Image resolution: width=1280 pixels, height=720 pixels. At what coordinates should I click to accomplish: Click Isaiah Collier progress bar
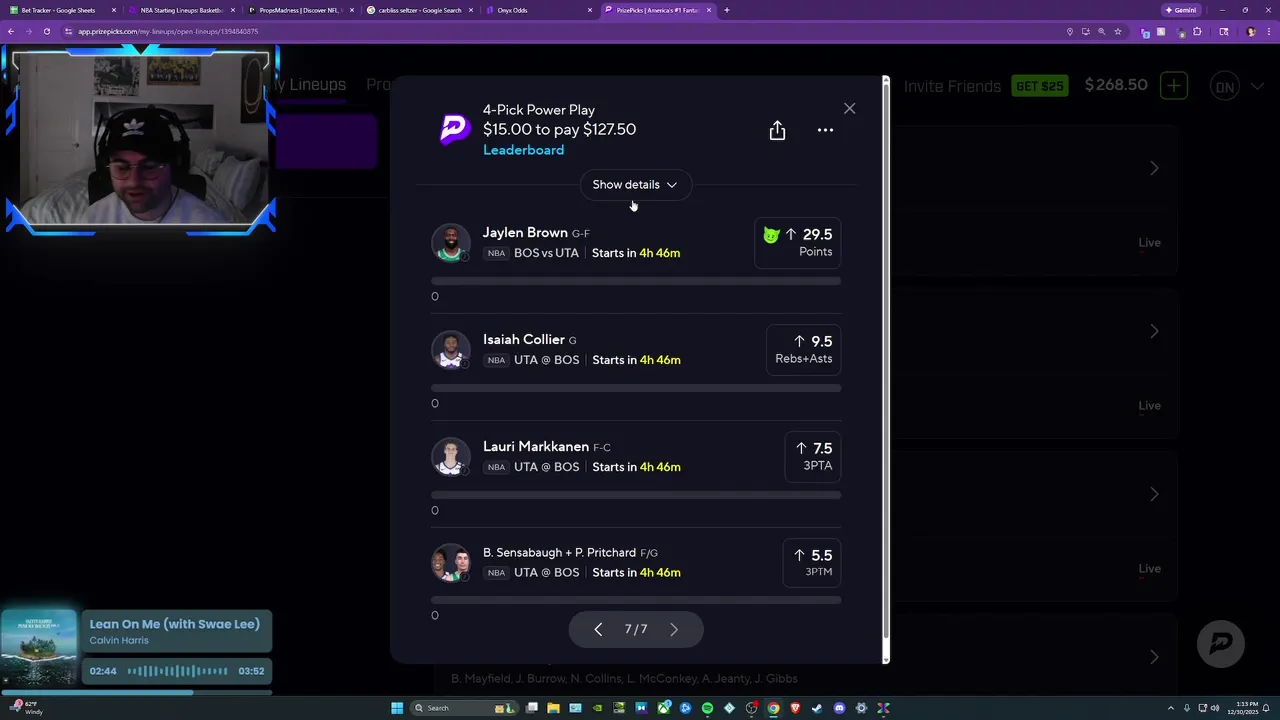[636, 388]
